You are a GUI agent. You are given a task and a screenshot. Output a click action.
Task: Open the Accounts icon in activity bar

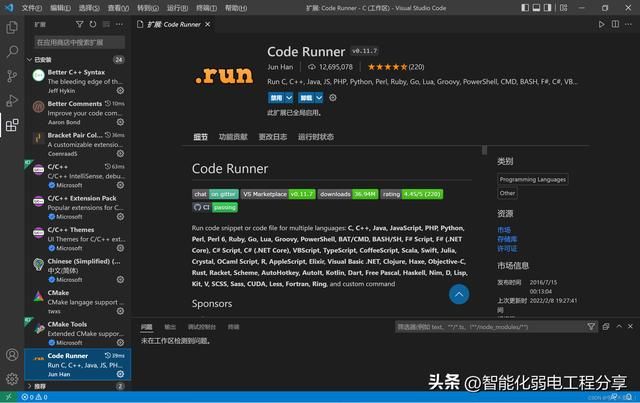coord(12,354)
